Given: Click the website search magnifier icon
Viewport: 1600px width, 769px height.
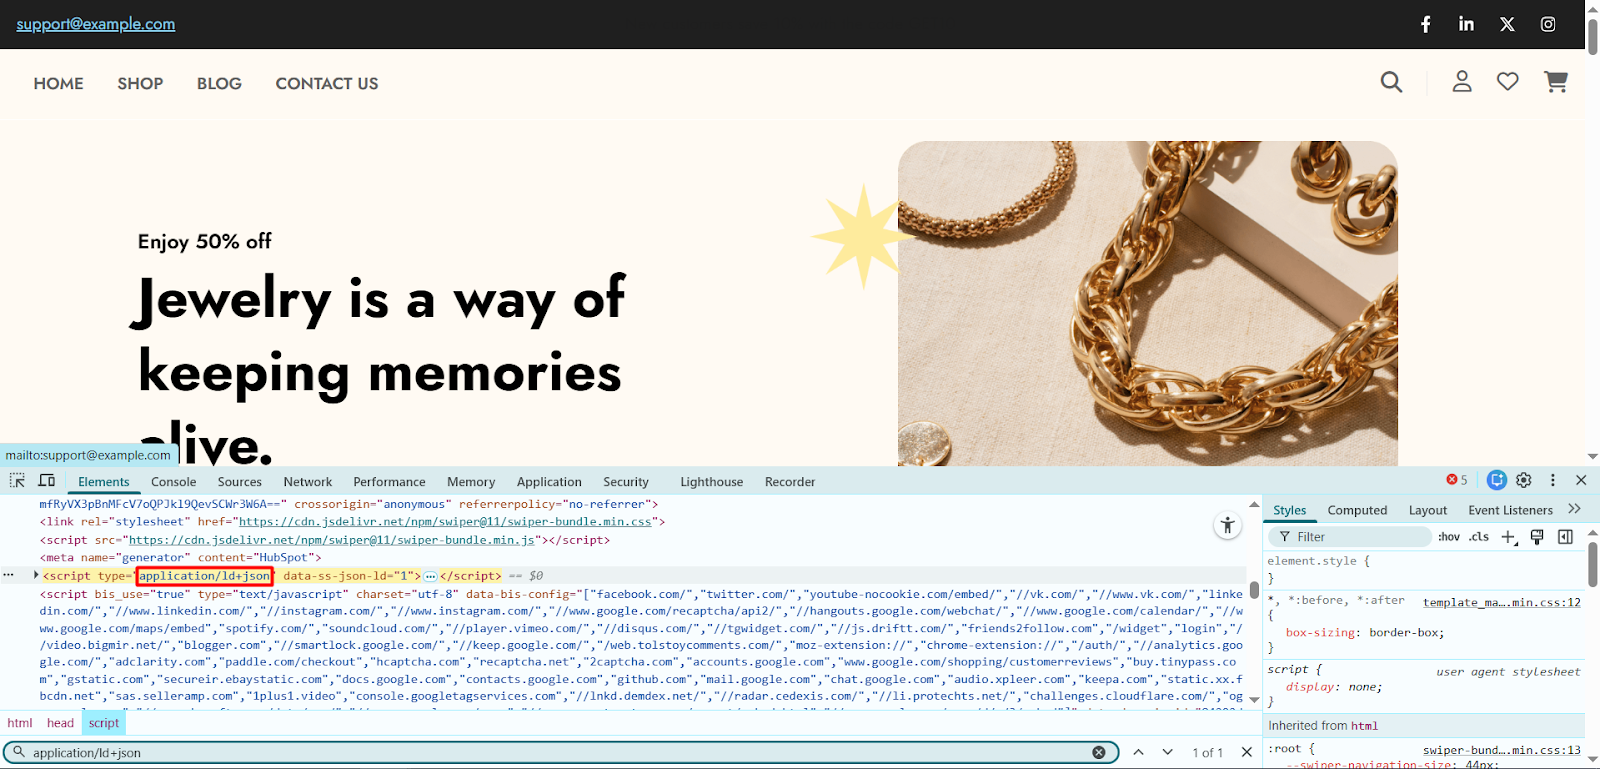Looking at the screenshot, I should (x=1391, y=82).
